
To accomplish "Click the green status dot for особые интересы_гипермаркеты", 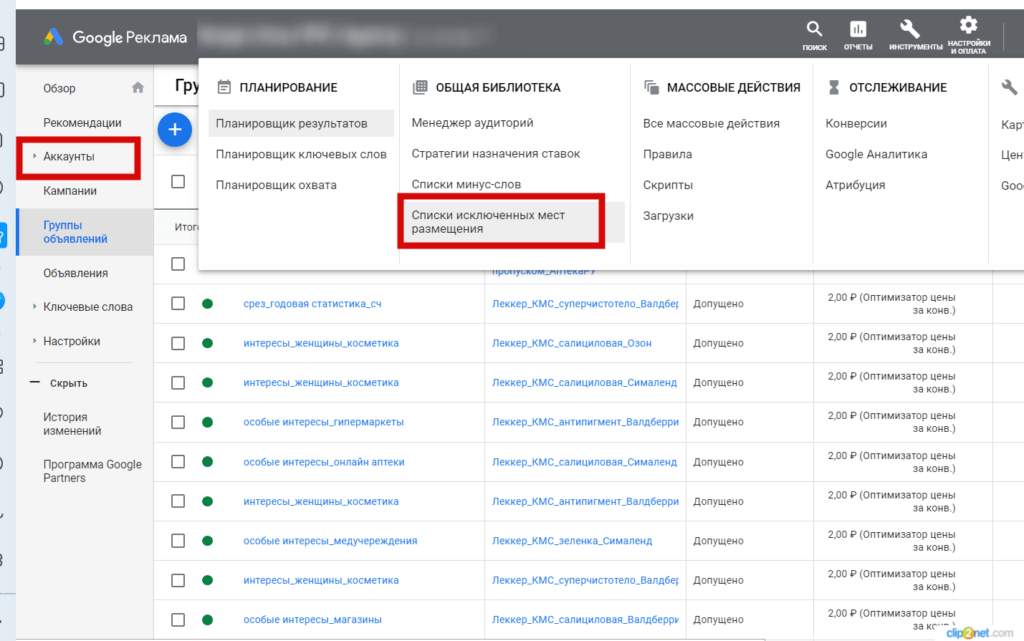I will pos(207,422).
